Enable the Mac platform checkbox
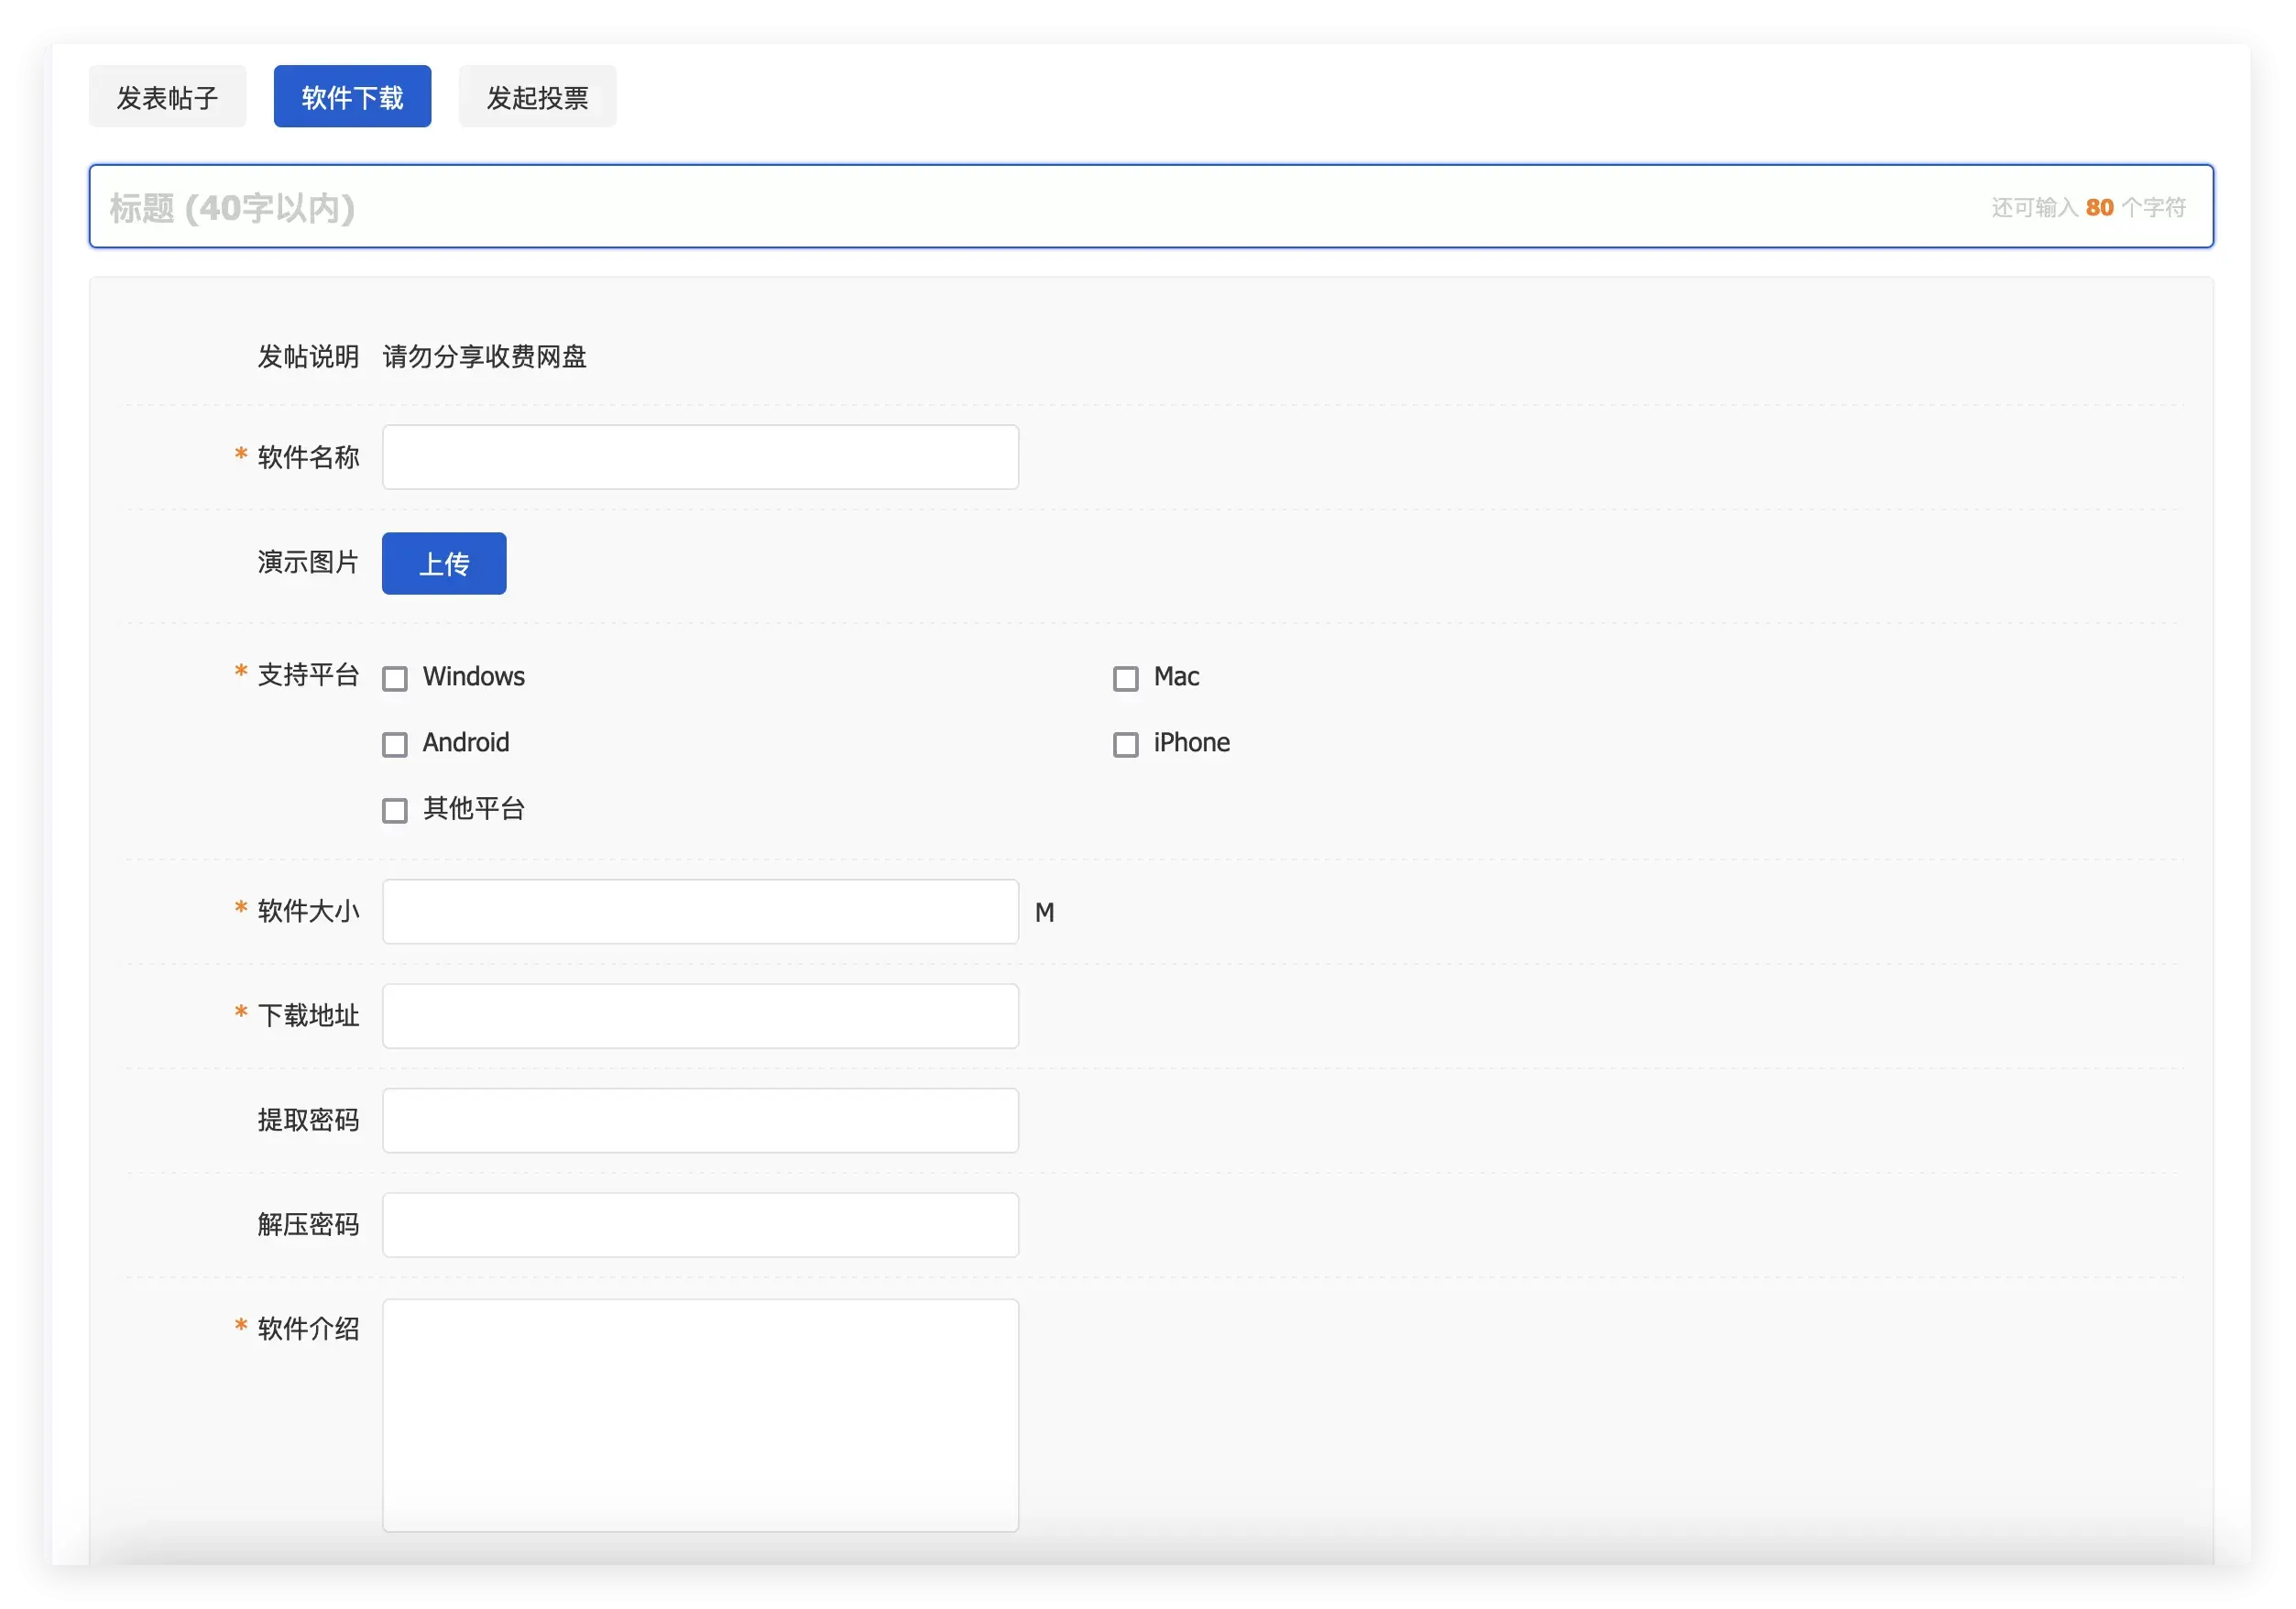Image resolution: width=2296 pixels, height=1609 pixels. pos(1125,678)
